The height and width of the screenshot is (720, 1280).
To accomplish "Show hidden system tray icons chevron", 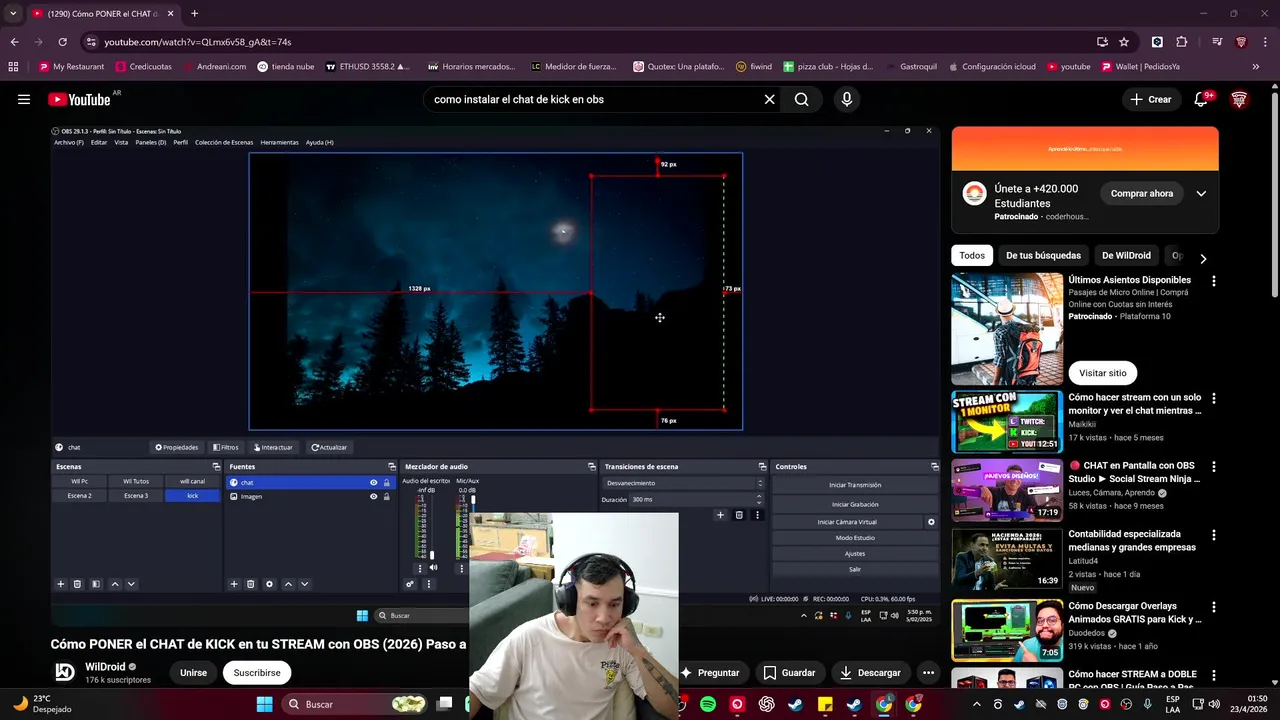I will tap(977, 704).
